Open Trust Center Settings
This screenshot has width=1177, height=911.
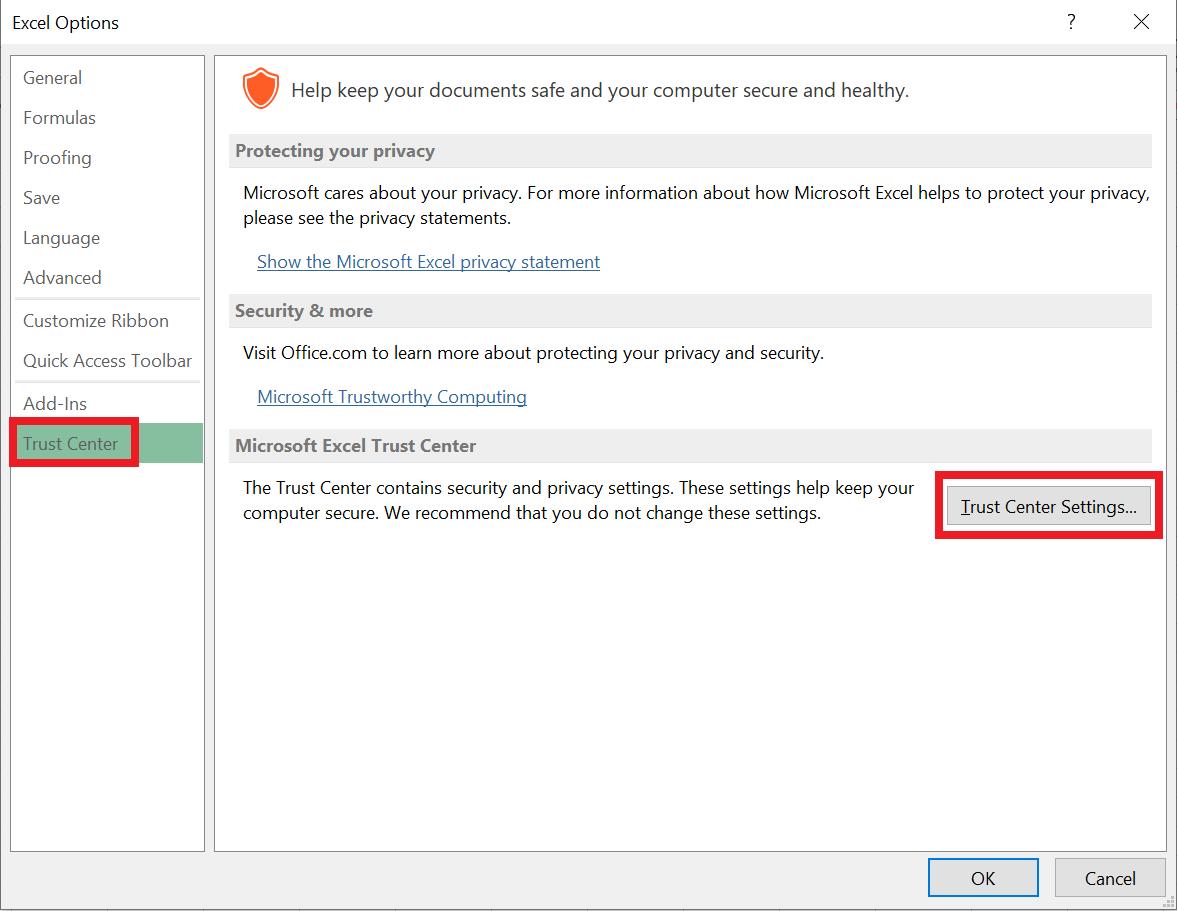[x=1048, y=506]
